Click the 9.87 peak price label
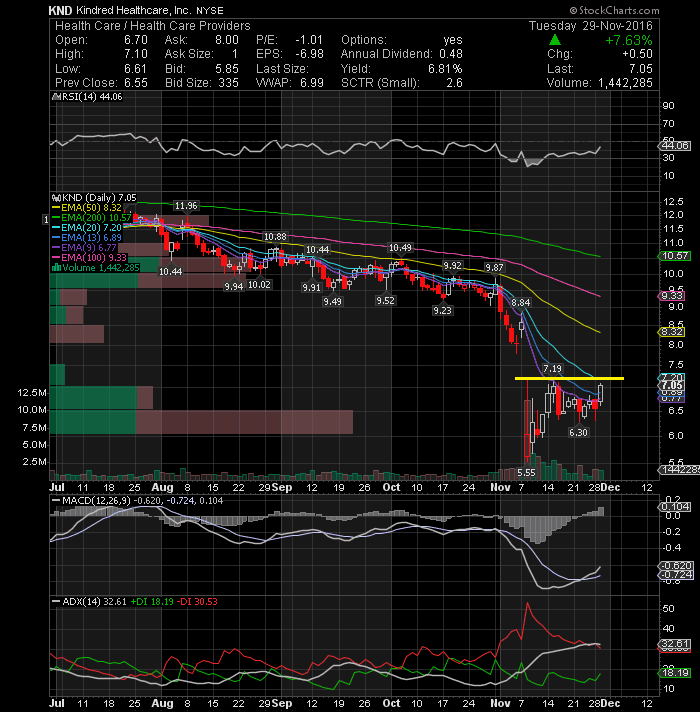This screenshot has width=700, height=712. coord(494,267)
